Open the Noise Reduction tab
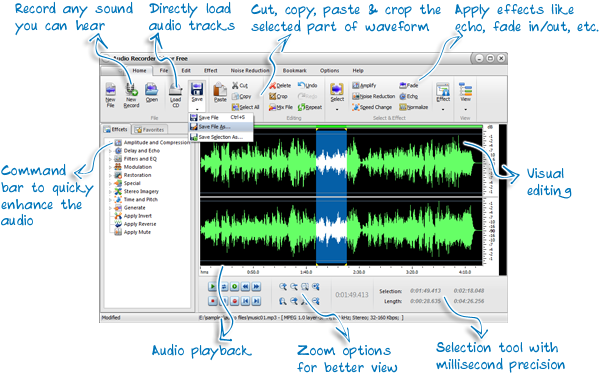599x373 pixels. 250,71
